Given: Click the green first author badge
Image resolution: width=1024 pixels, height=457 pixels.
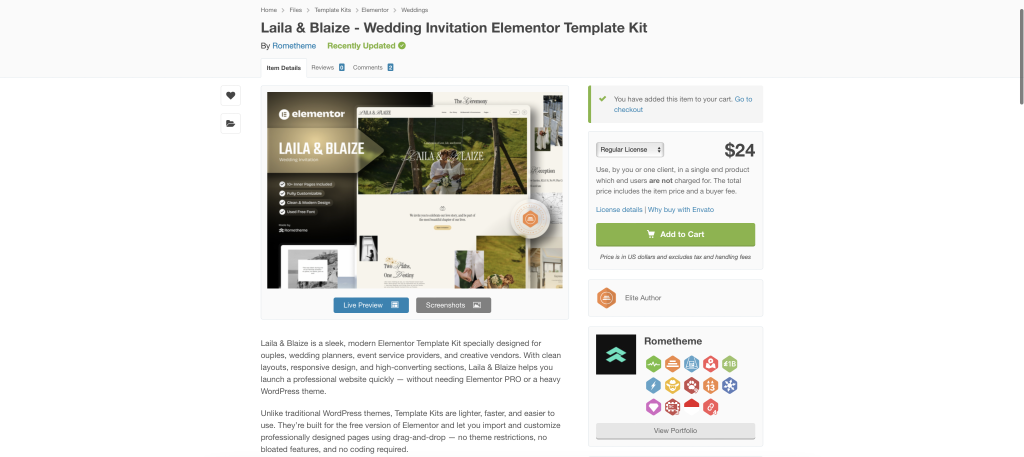Looking at the screenshot, I should coord(654,364).
